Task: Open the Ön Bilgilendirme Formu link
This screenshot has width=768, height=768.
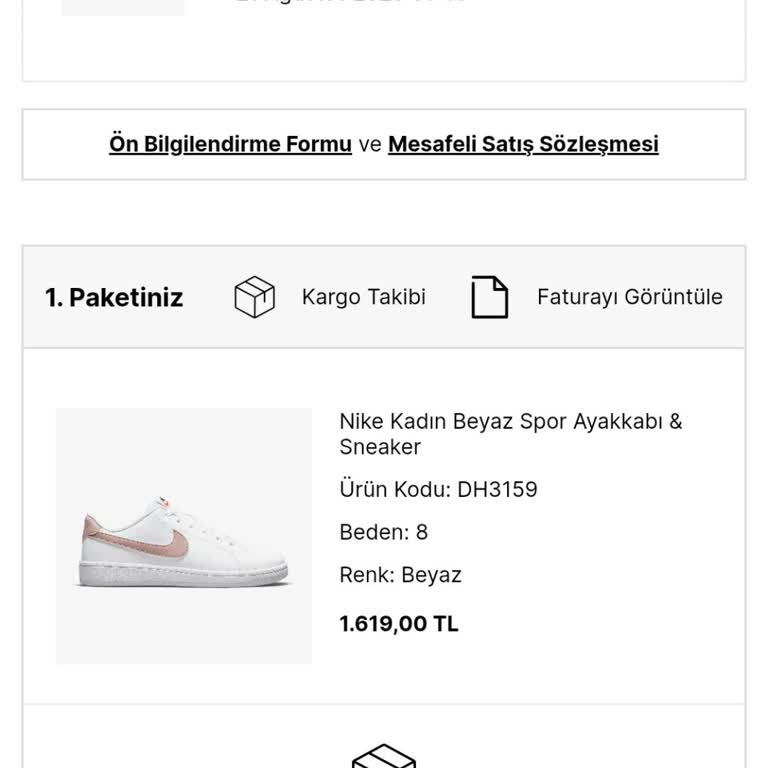Action: tap(230, 144)
